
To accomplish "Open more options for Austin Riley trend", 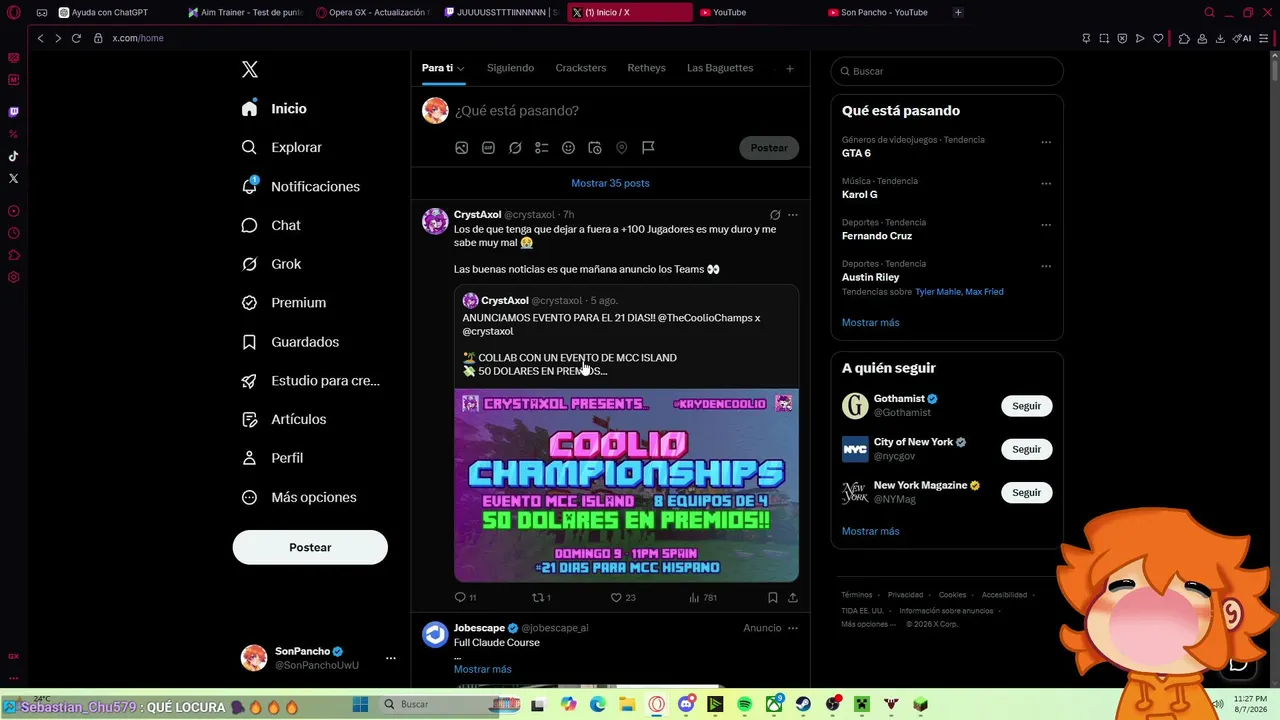I will pos(1046,266).
